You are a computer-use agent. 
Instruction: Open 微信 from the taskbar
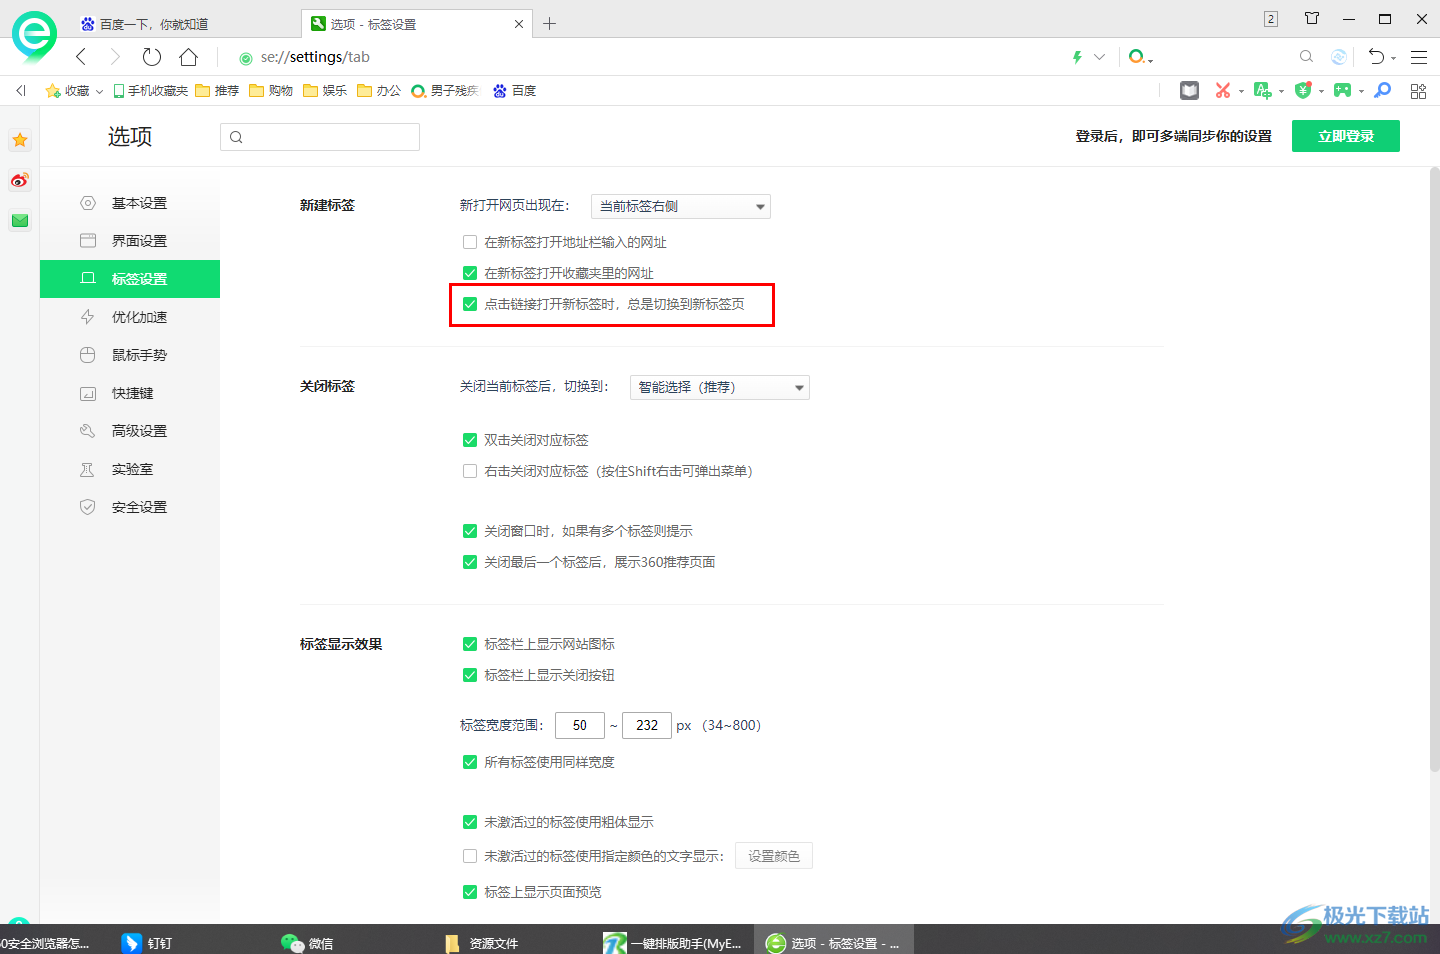tap(308, 943)
